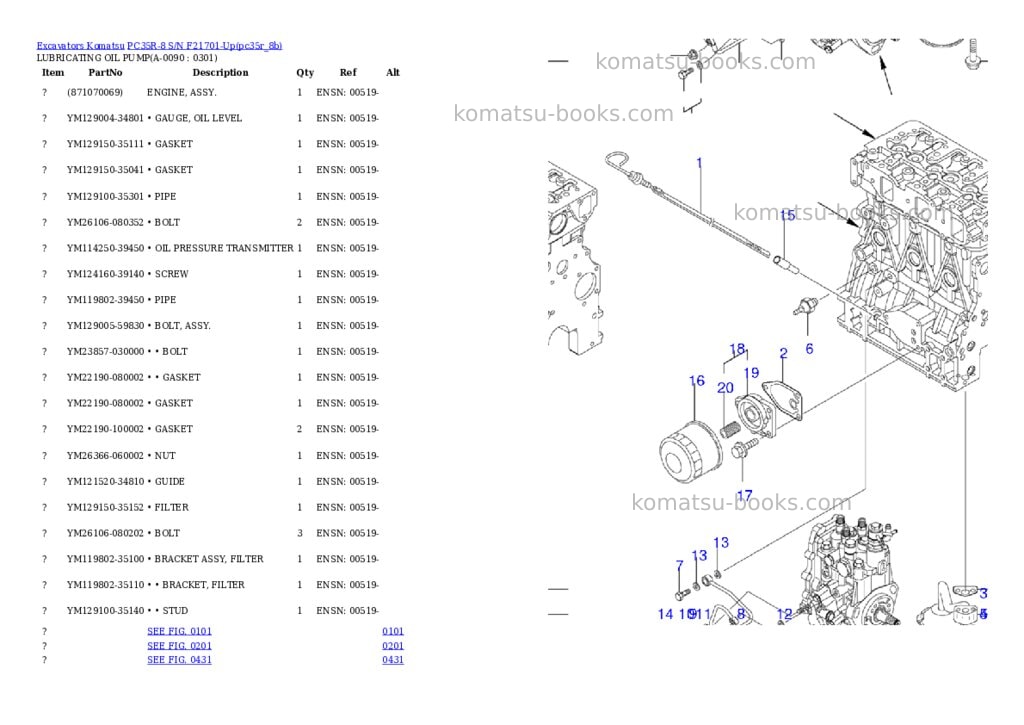Click diagram callout 19 on the filter bracket
This screenshot has height=725, width=1024.
(x=752, y=373)
